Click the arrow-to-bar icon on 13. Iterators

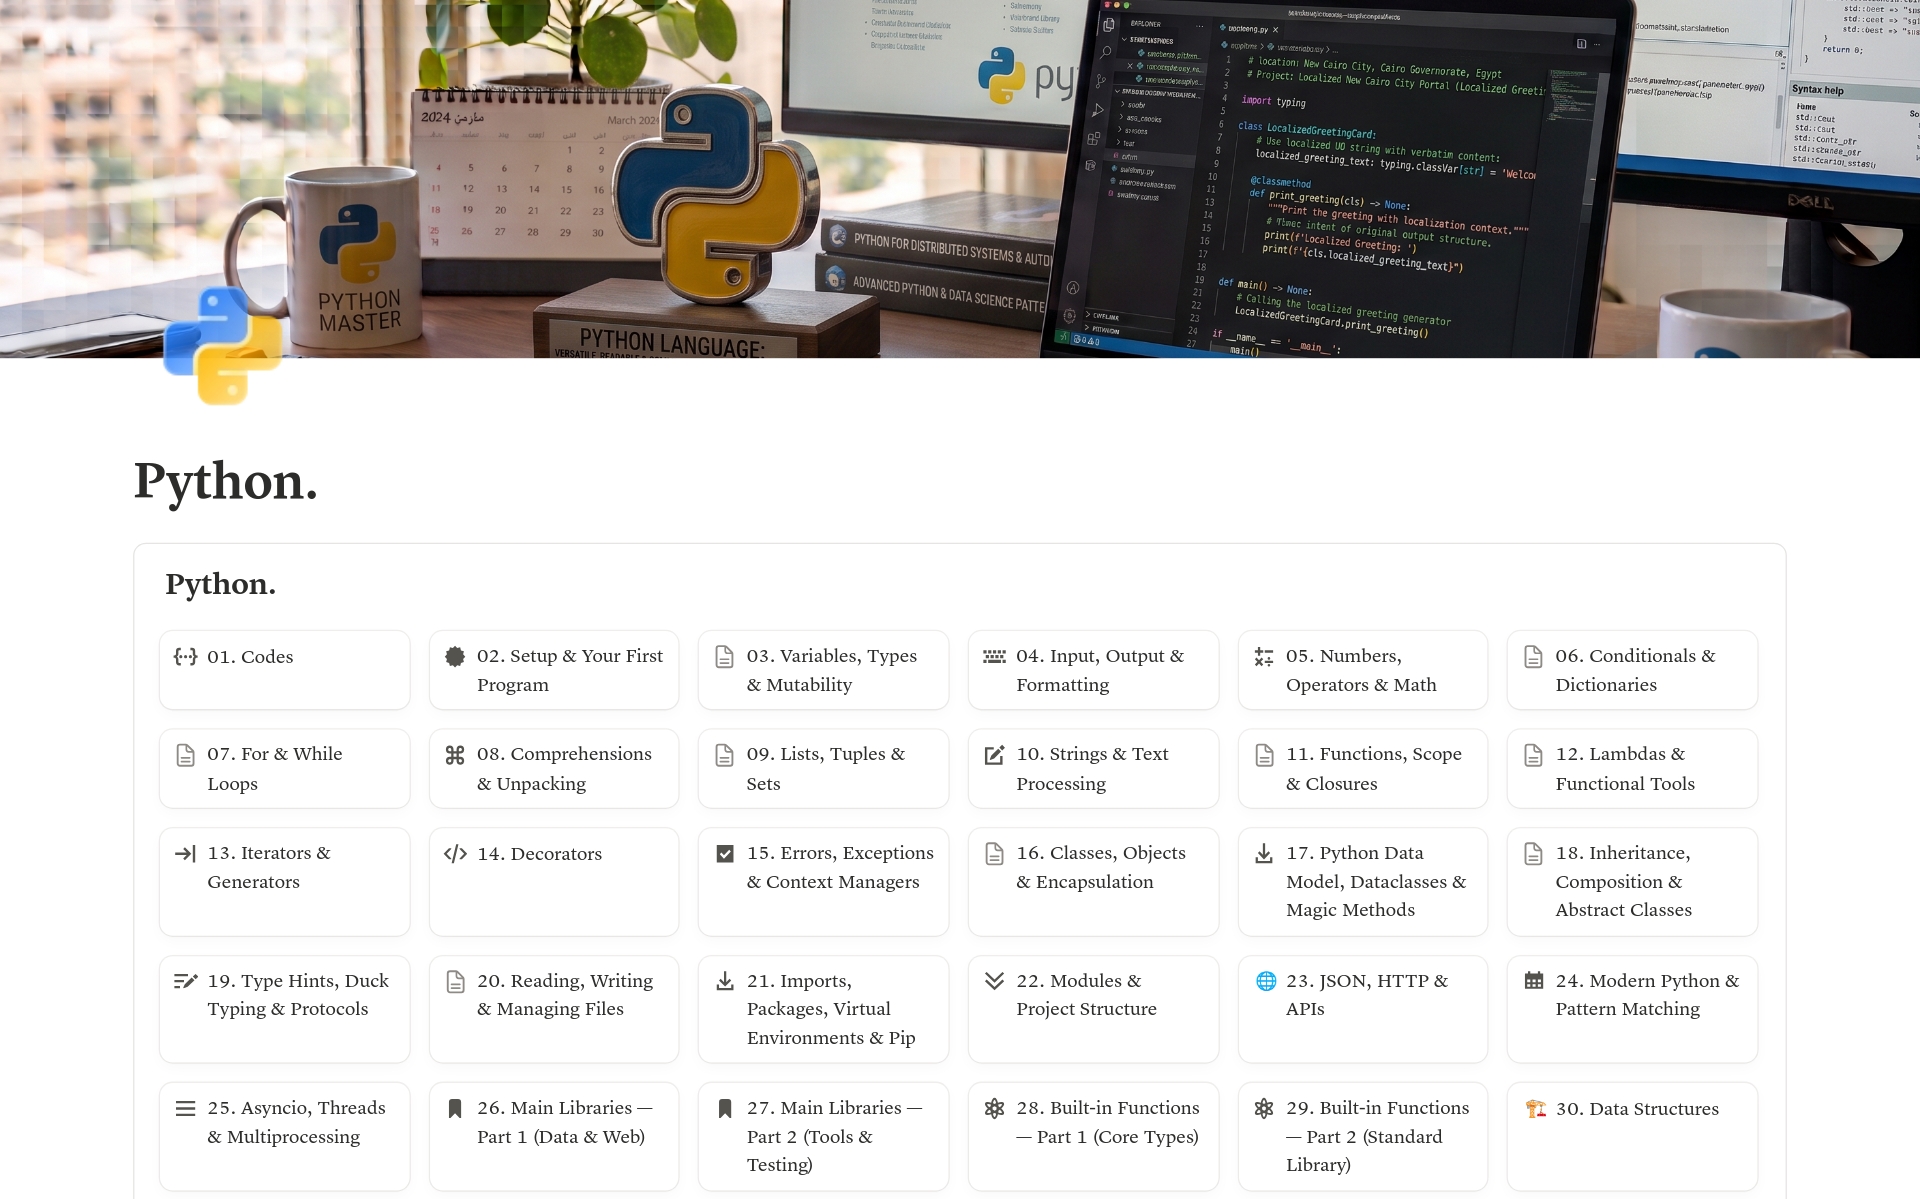click(185, 853)
